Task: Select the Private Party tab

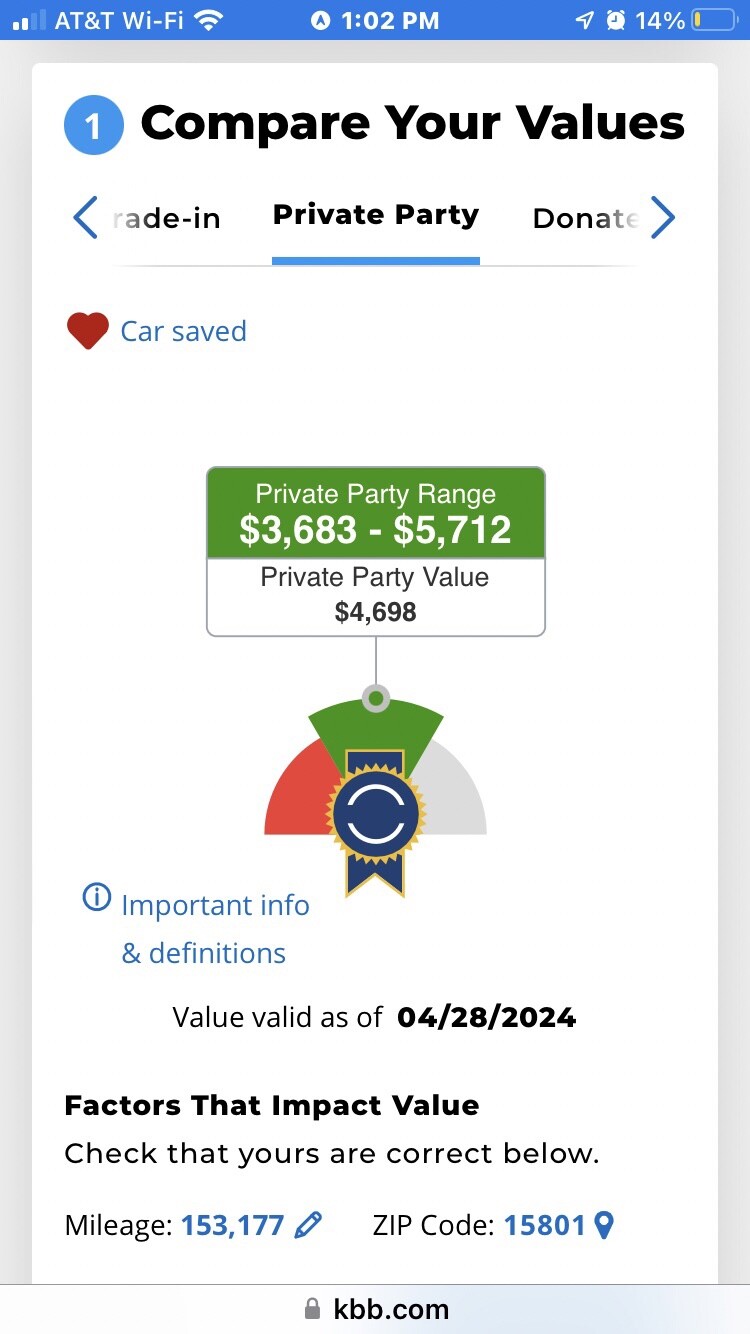Action: (376, 215)
